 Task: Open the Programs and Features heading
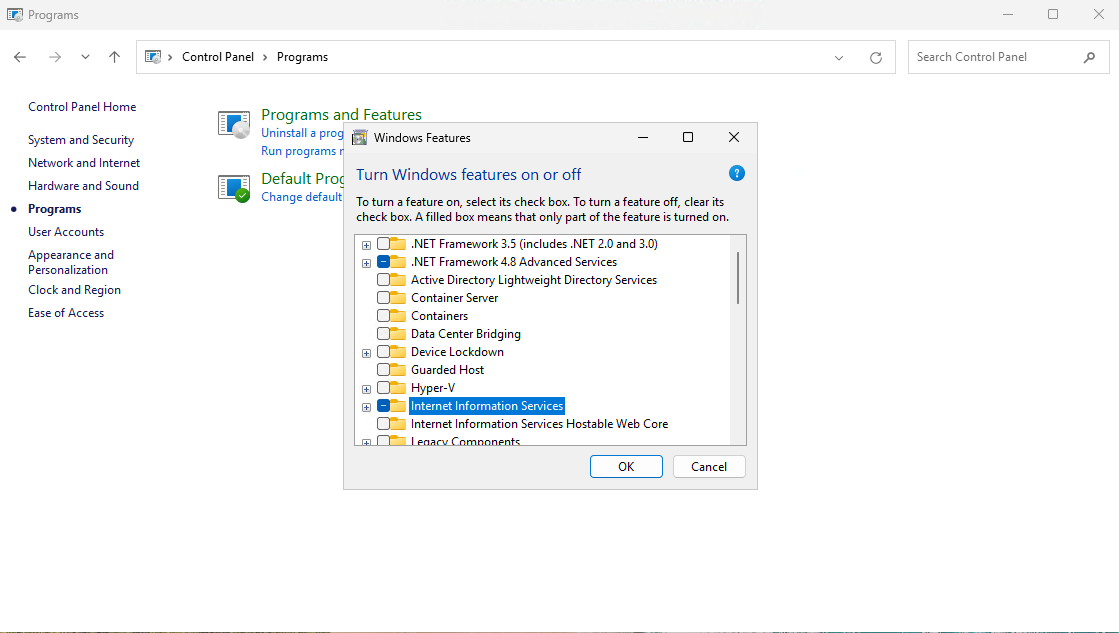[x=341, y=115]
